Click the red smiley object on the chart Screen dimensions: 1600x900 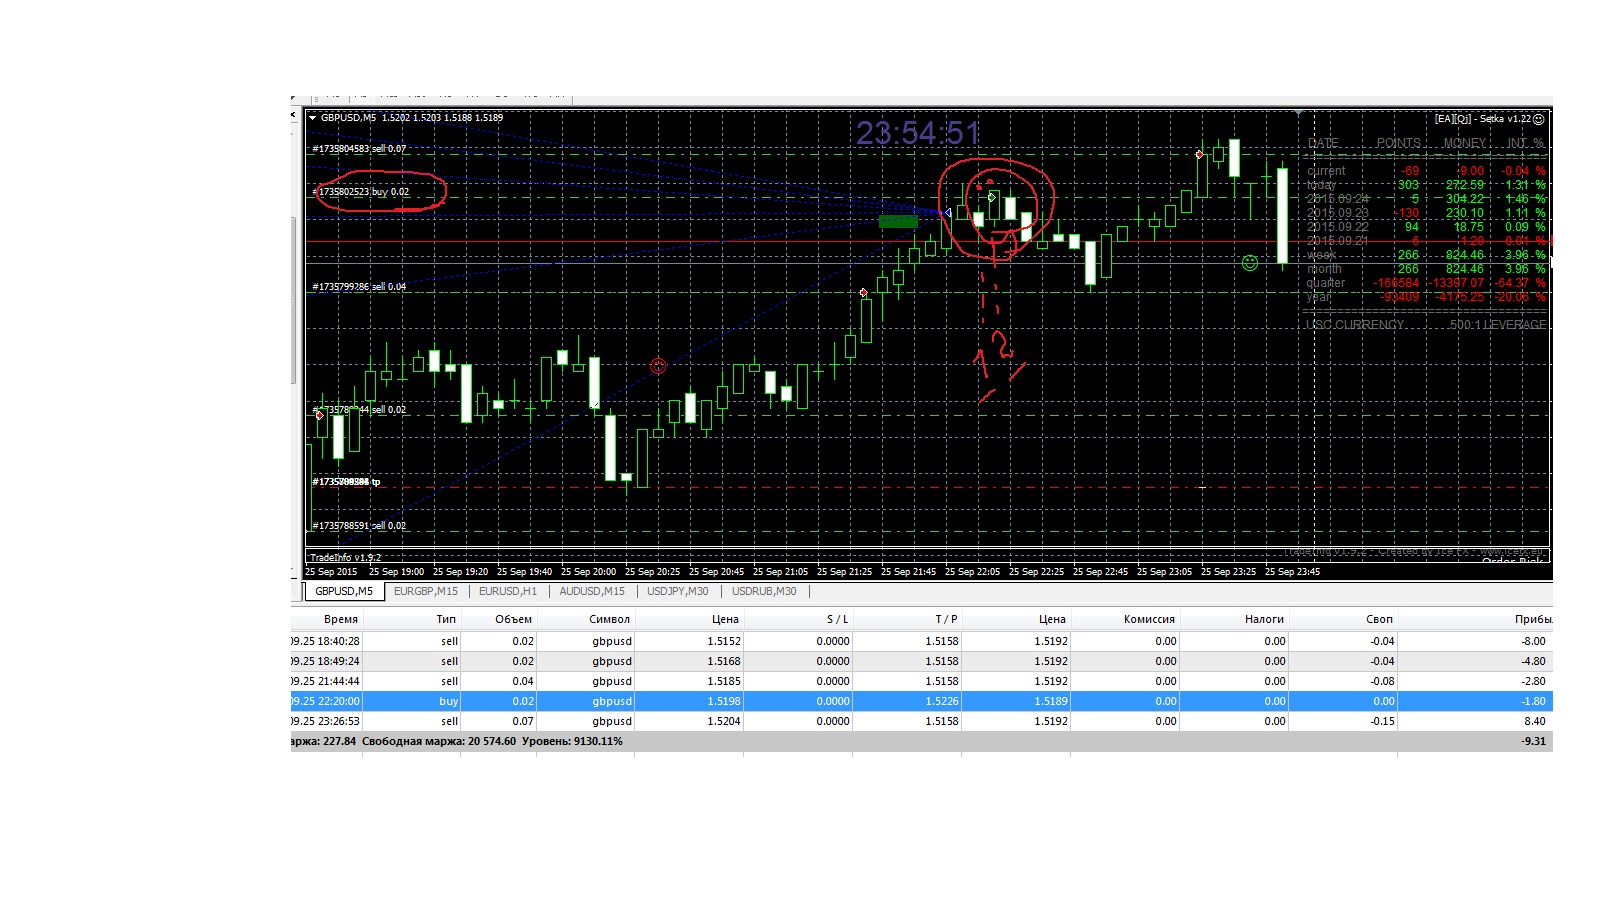tap(658, 366)
